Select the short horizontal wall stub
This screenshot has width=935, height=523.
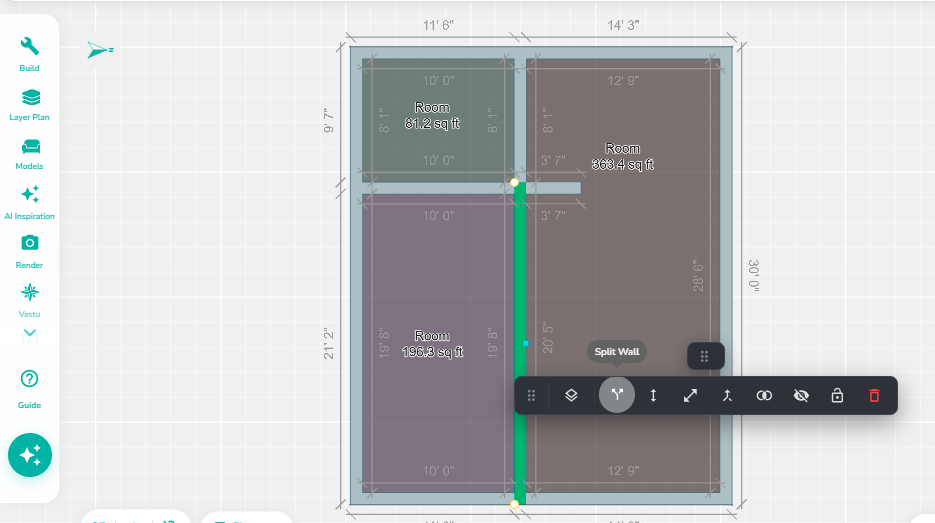(x=553, y=188)
